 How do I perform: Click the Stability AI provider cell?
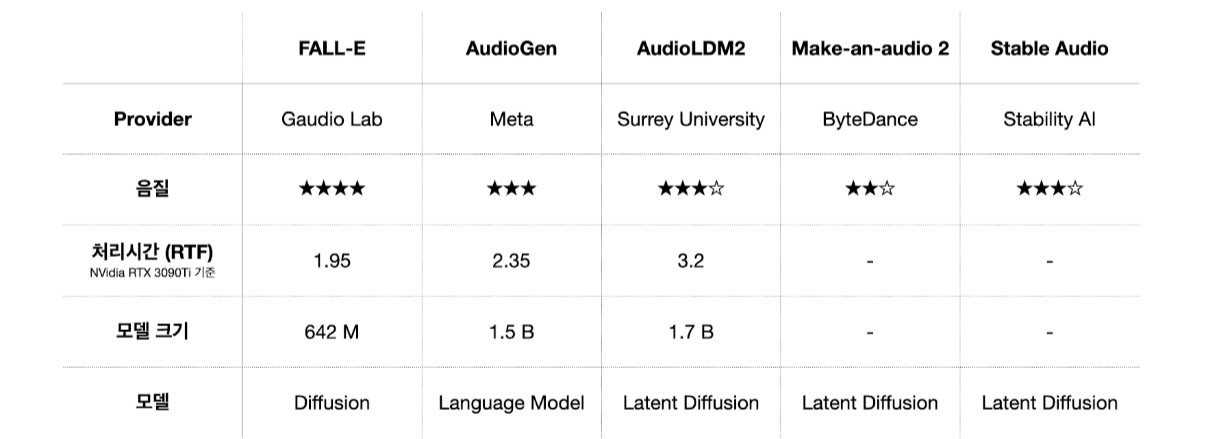pyautogui.click(x=1049, y=119)
